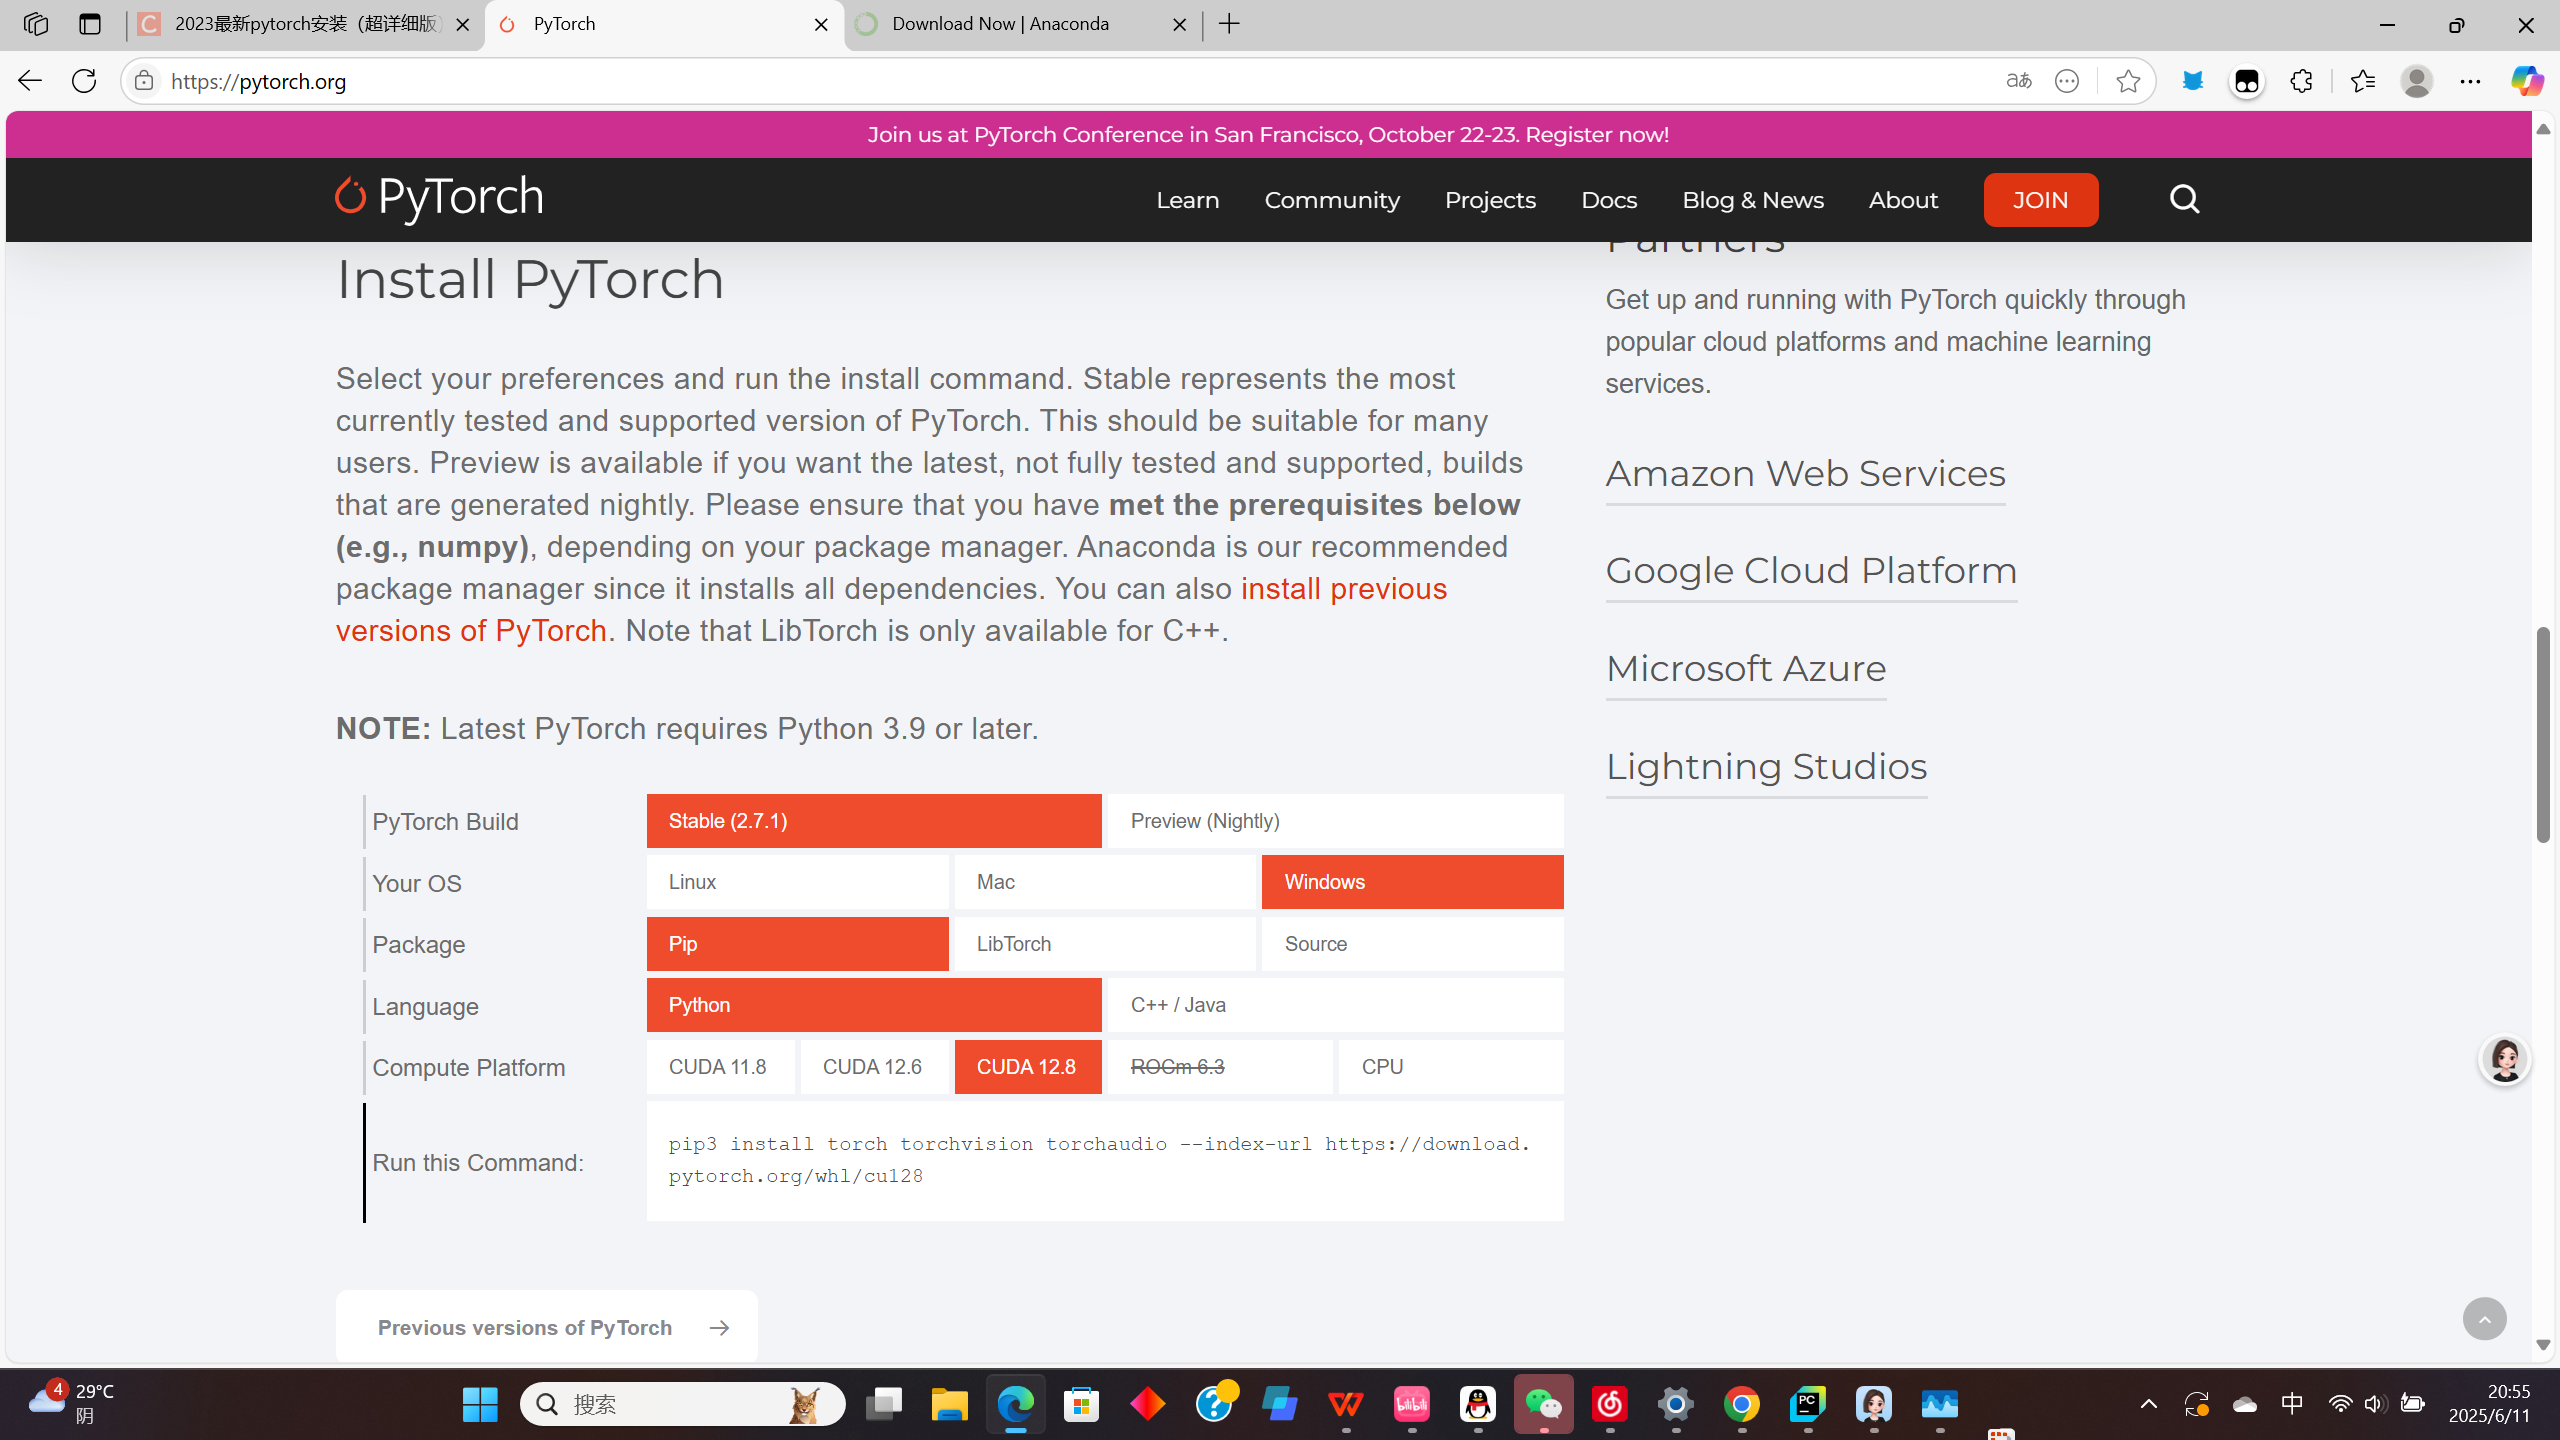The width and height of the screenshot is (2560, 1440).
Task: Switch to the 2023最新pytorch安装 tab
Action: pos(303,24)
